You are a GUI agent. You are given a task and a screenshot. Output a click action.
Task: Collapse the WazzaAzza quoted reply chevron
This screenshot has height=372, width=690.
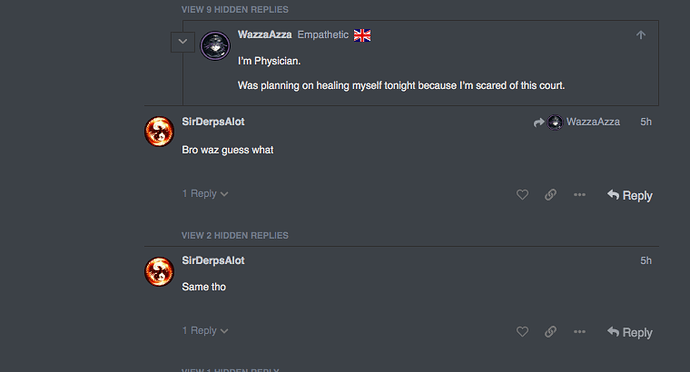click(x=183, y=42)
